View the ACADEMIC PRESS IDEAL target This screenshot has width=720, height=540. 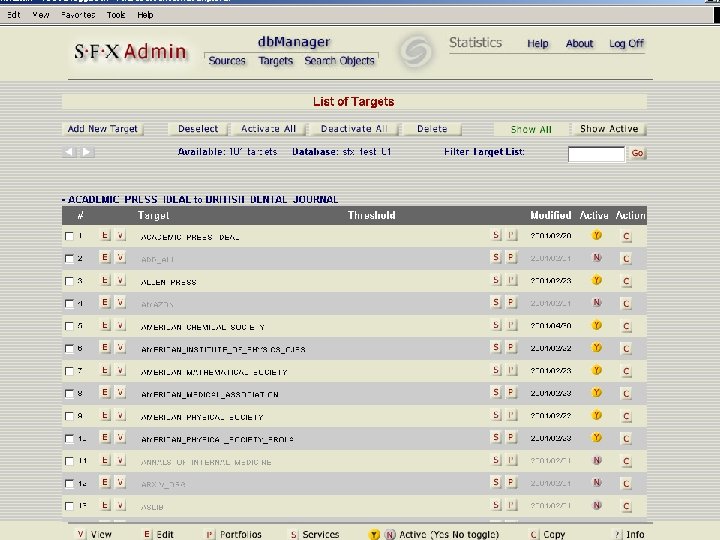click(x=120, y=236)
